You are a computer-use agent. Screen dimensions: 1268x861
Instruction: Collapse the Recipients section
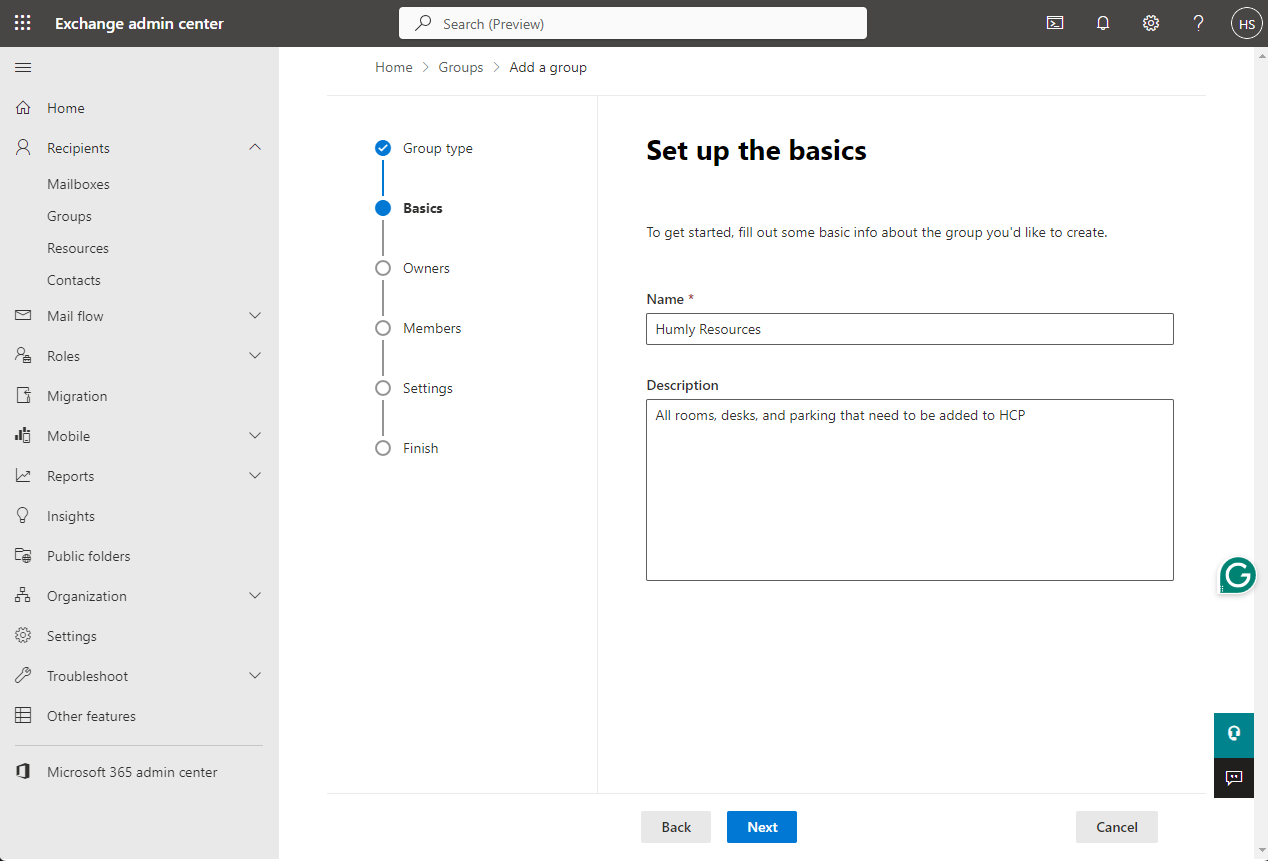coord(255,147)
